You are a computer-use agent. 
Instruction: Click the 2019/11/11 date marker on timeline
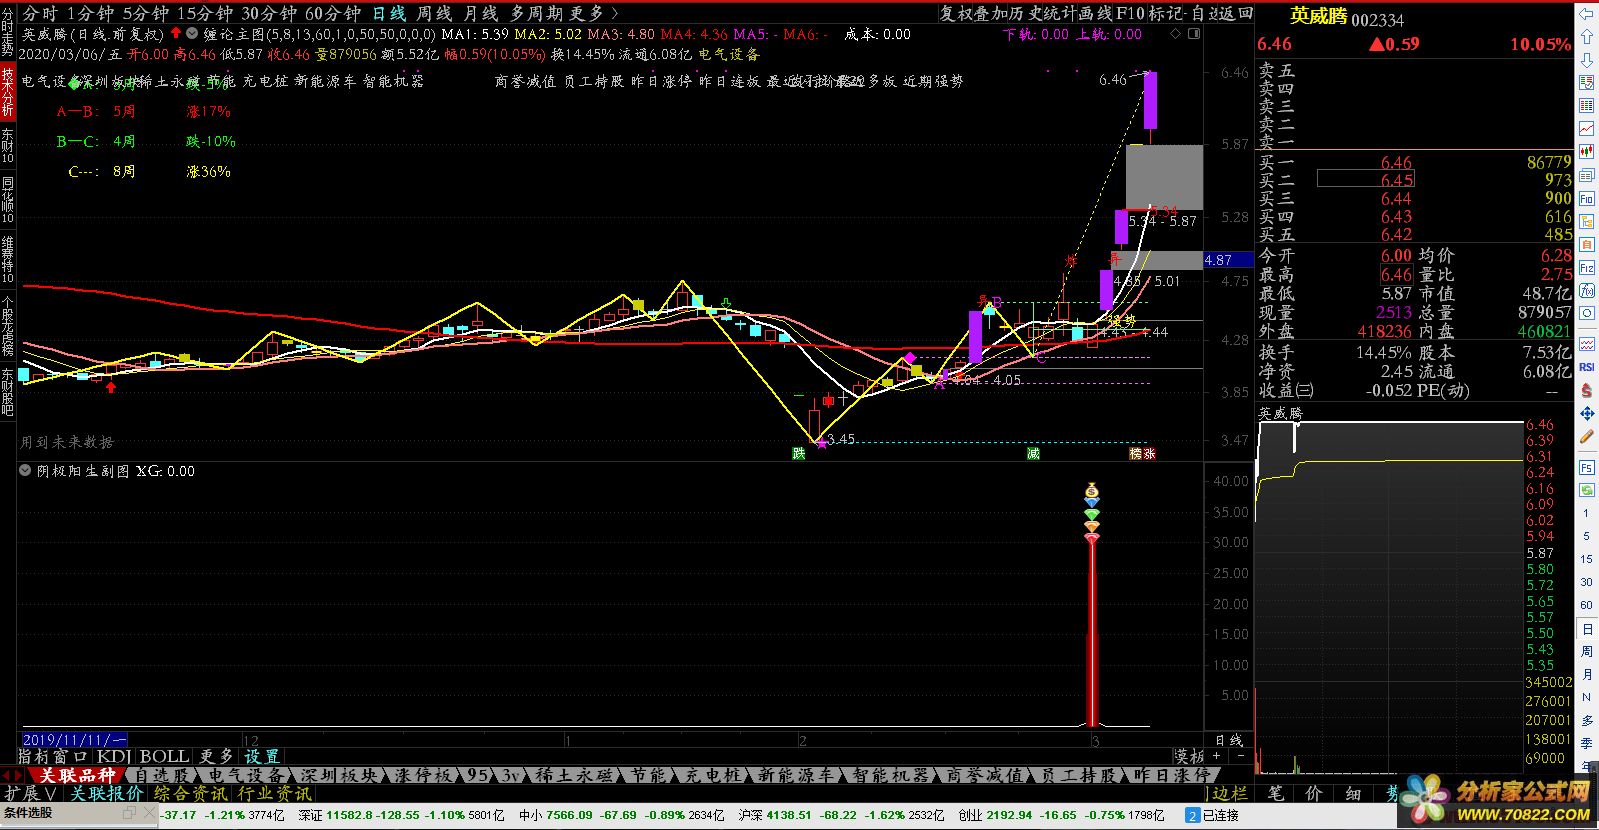(x=73, y=740)
